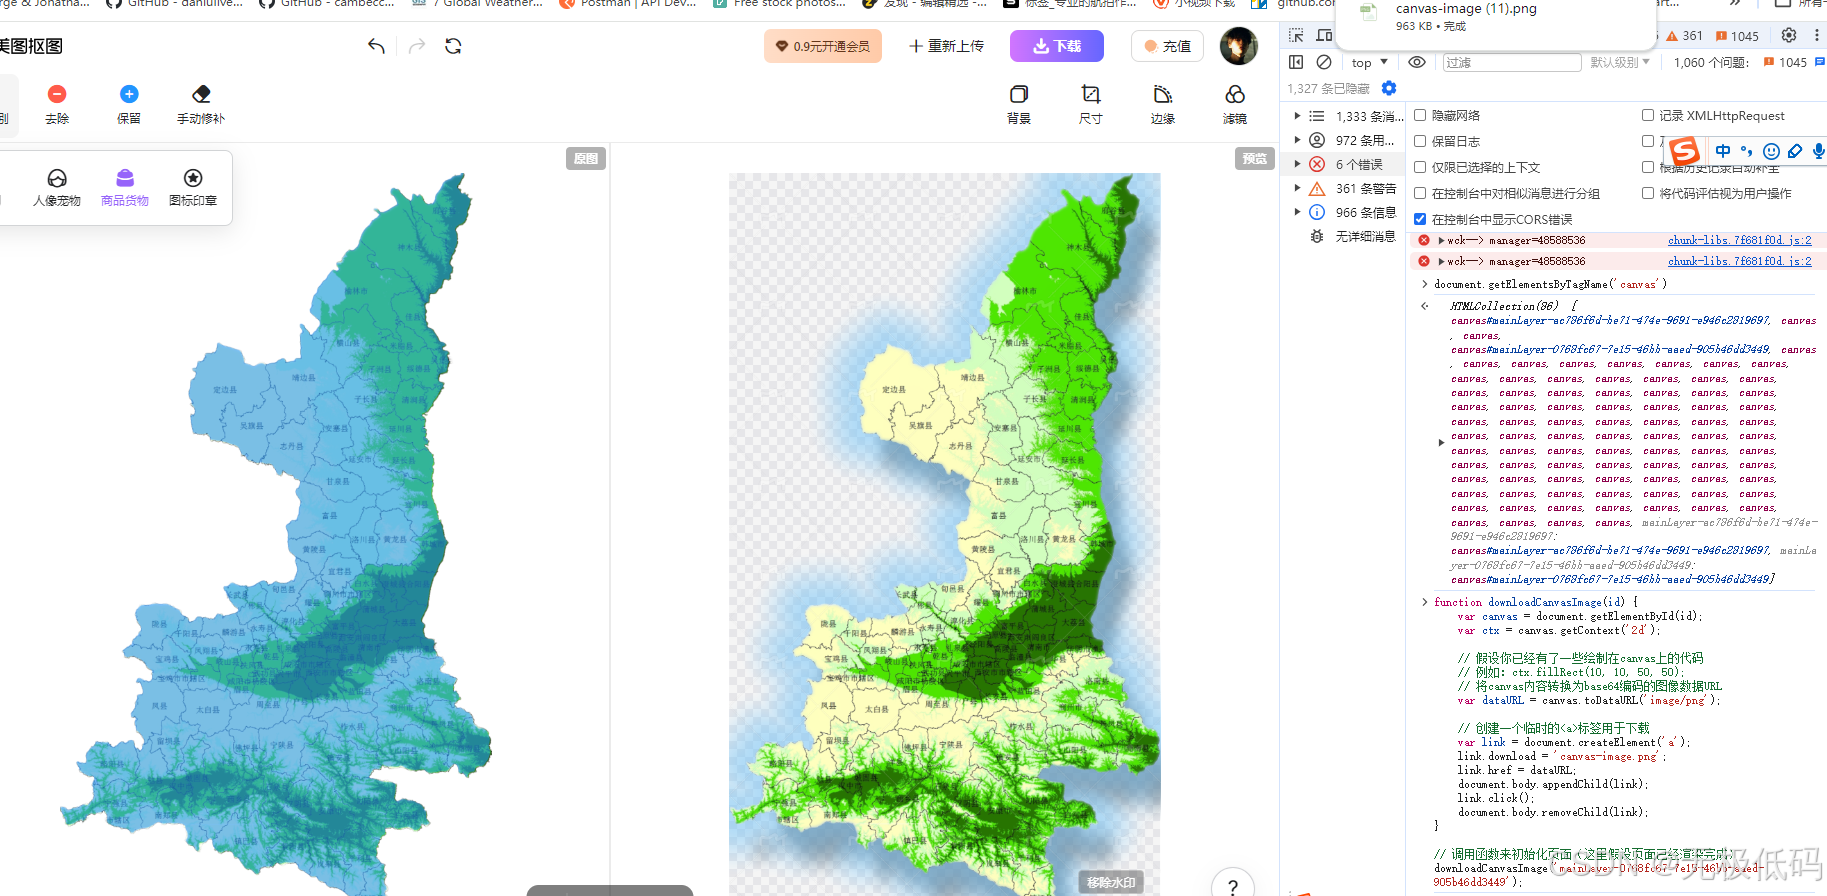Click the purple 下载 download button

pyautogui.click(x=1057, y=46)
